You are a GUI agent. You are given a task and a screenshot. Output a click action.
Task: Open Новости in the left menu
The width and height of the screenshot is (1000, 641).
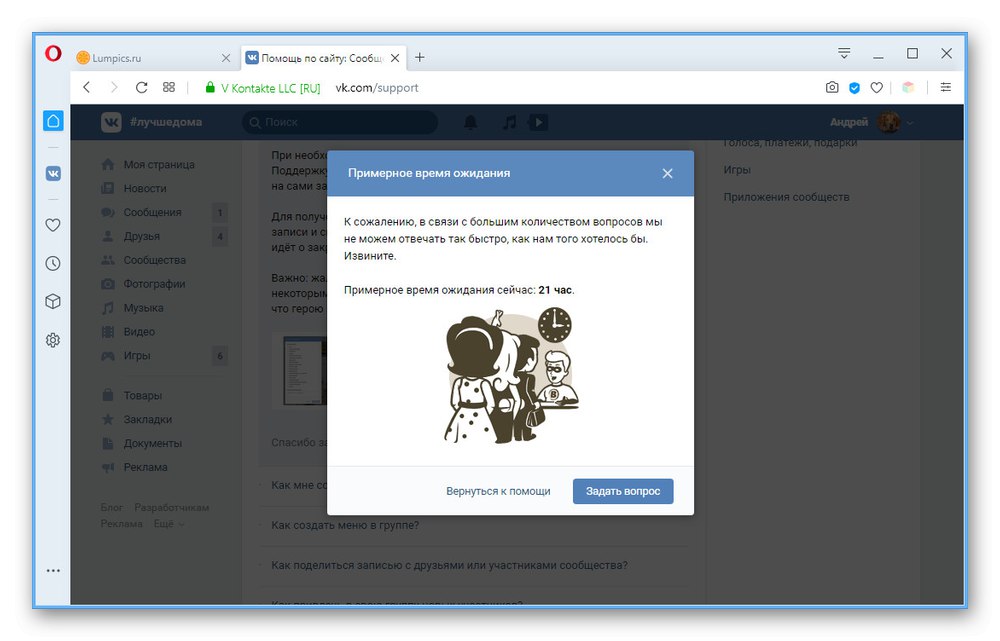click(134, 188)
